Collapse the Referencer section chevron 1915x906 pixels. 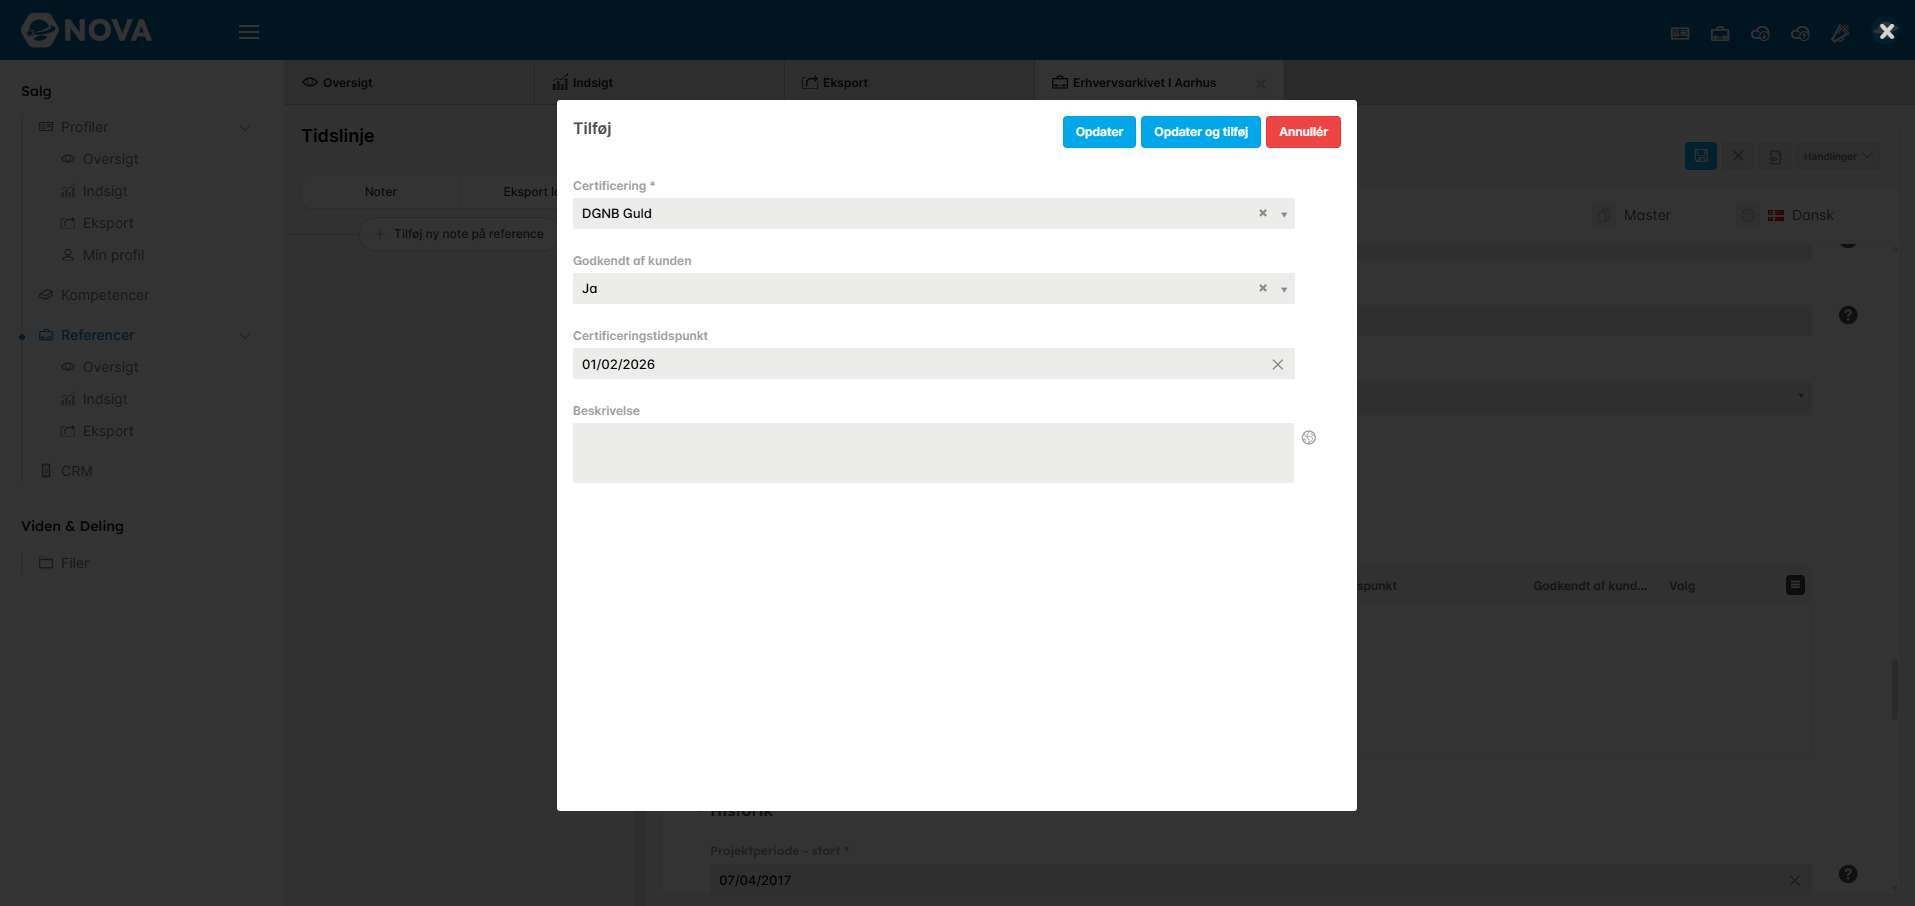(245, 335)
